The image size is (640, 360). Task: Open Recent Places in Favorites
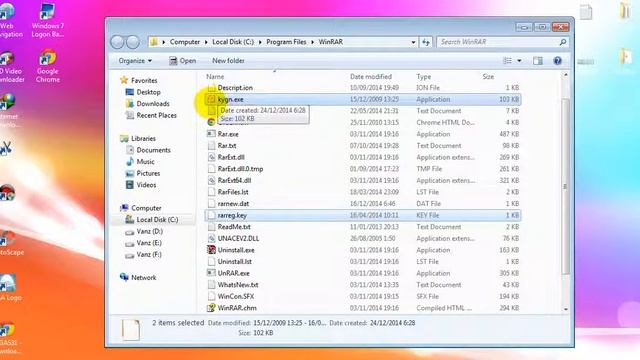[151, 116]
